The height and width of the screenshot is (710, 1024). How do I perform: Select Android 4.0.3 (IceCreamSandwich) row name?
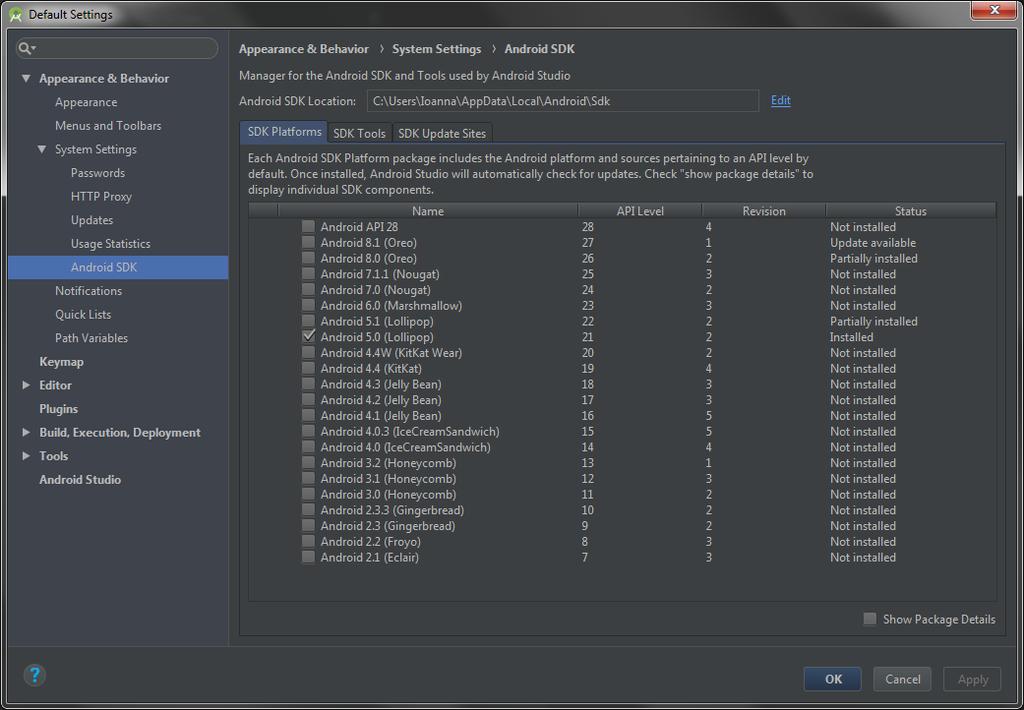[x=410, y=431]
